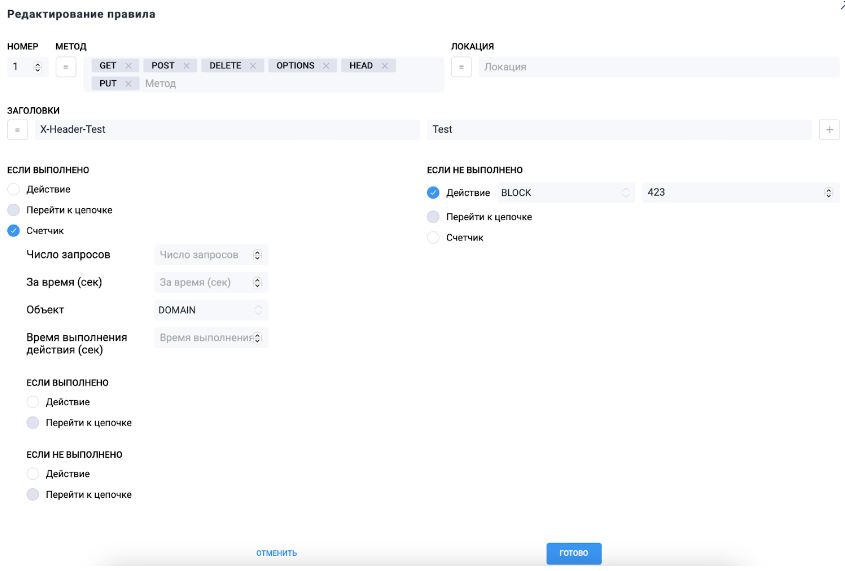Click the Отменить link
The image size is (845, 571).
(x=276, y=553)
